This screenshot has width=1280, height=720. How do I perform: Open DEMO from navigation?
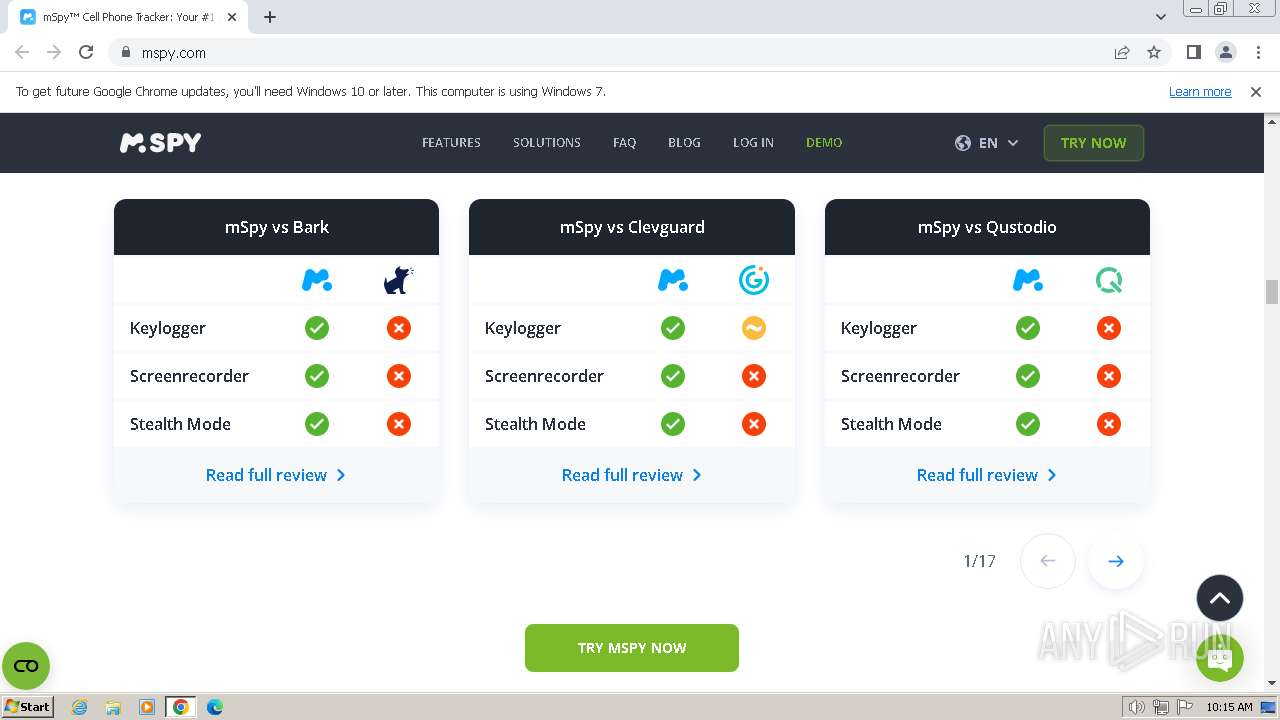click(x=824, y=143)
